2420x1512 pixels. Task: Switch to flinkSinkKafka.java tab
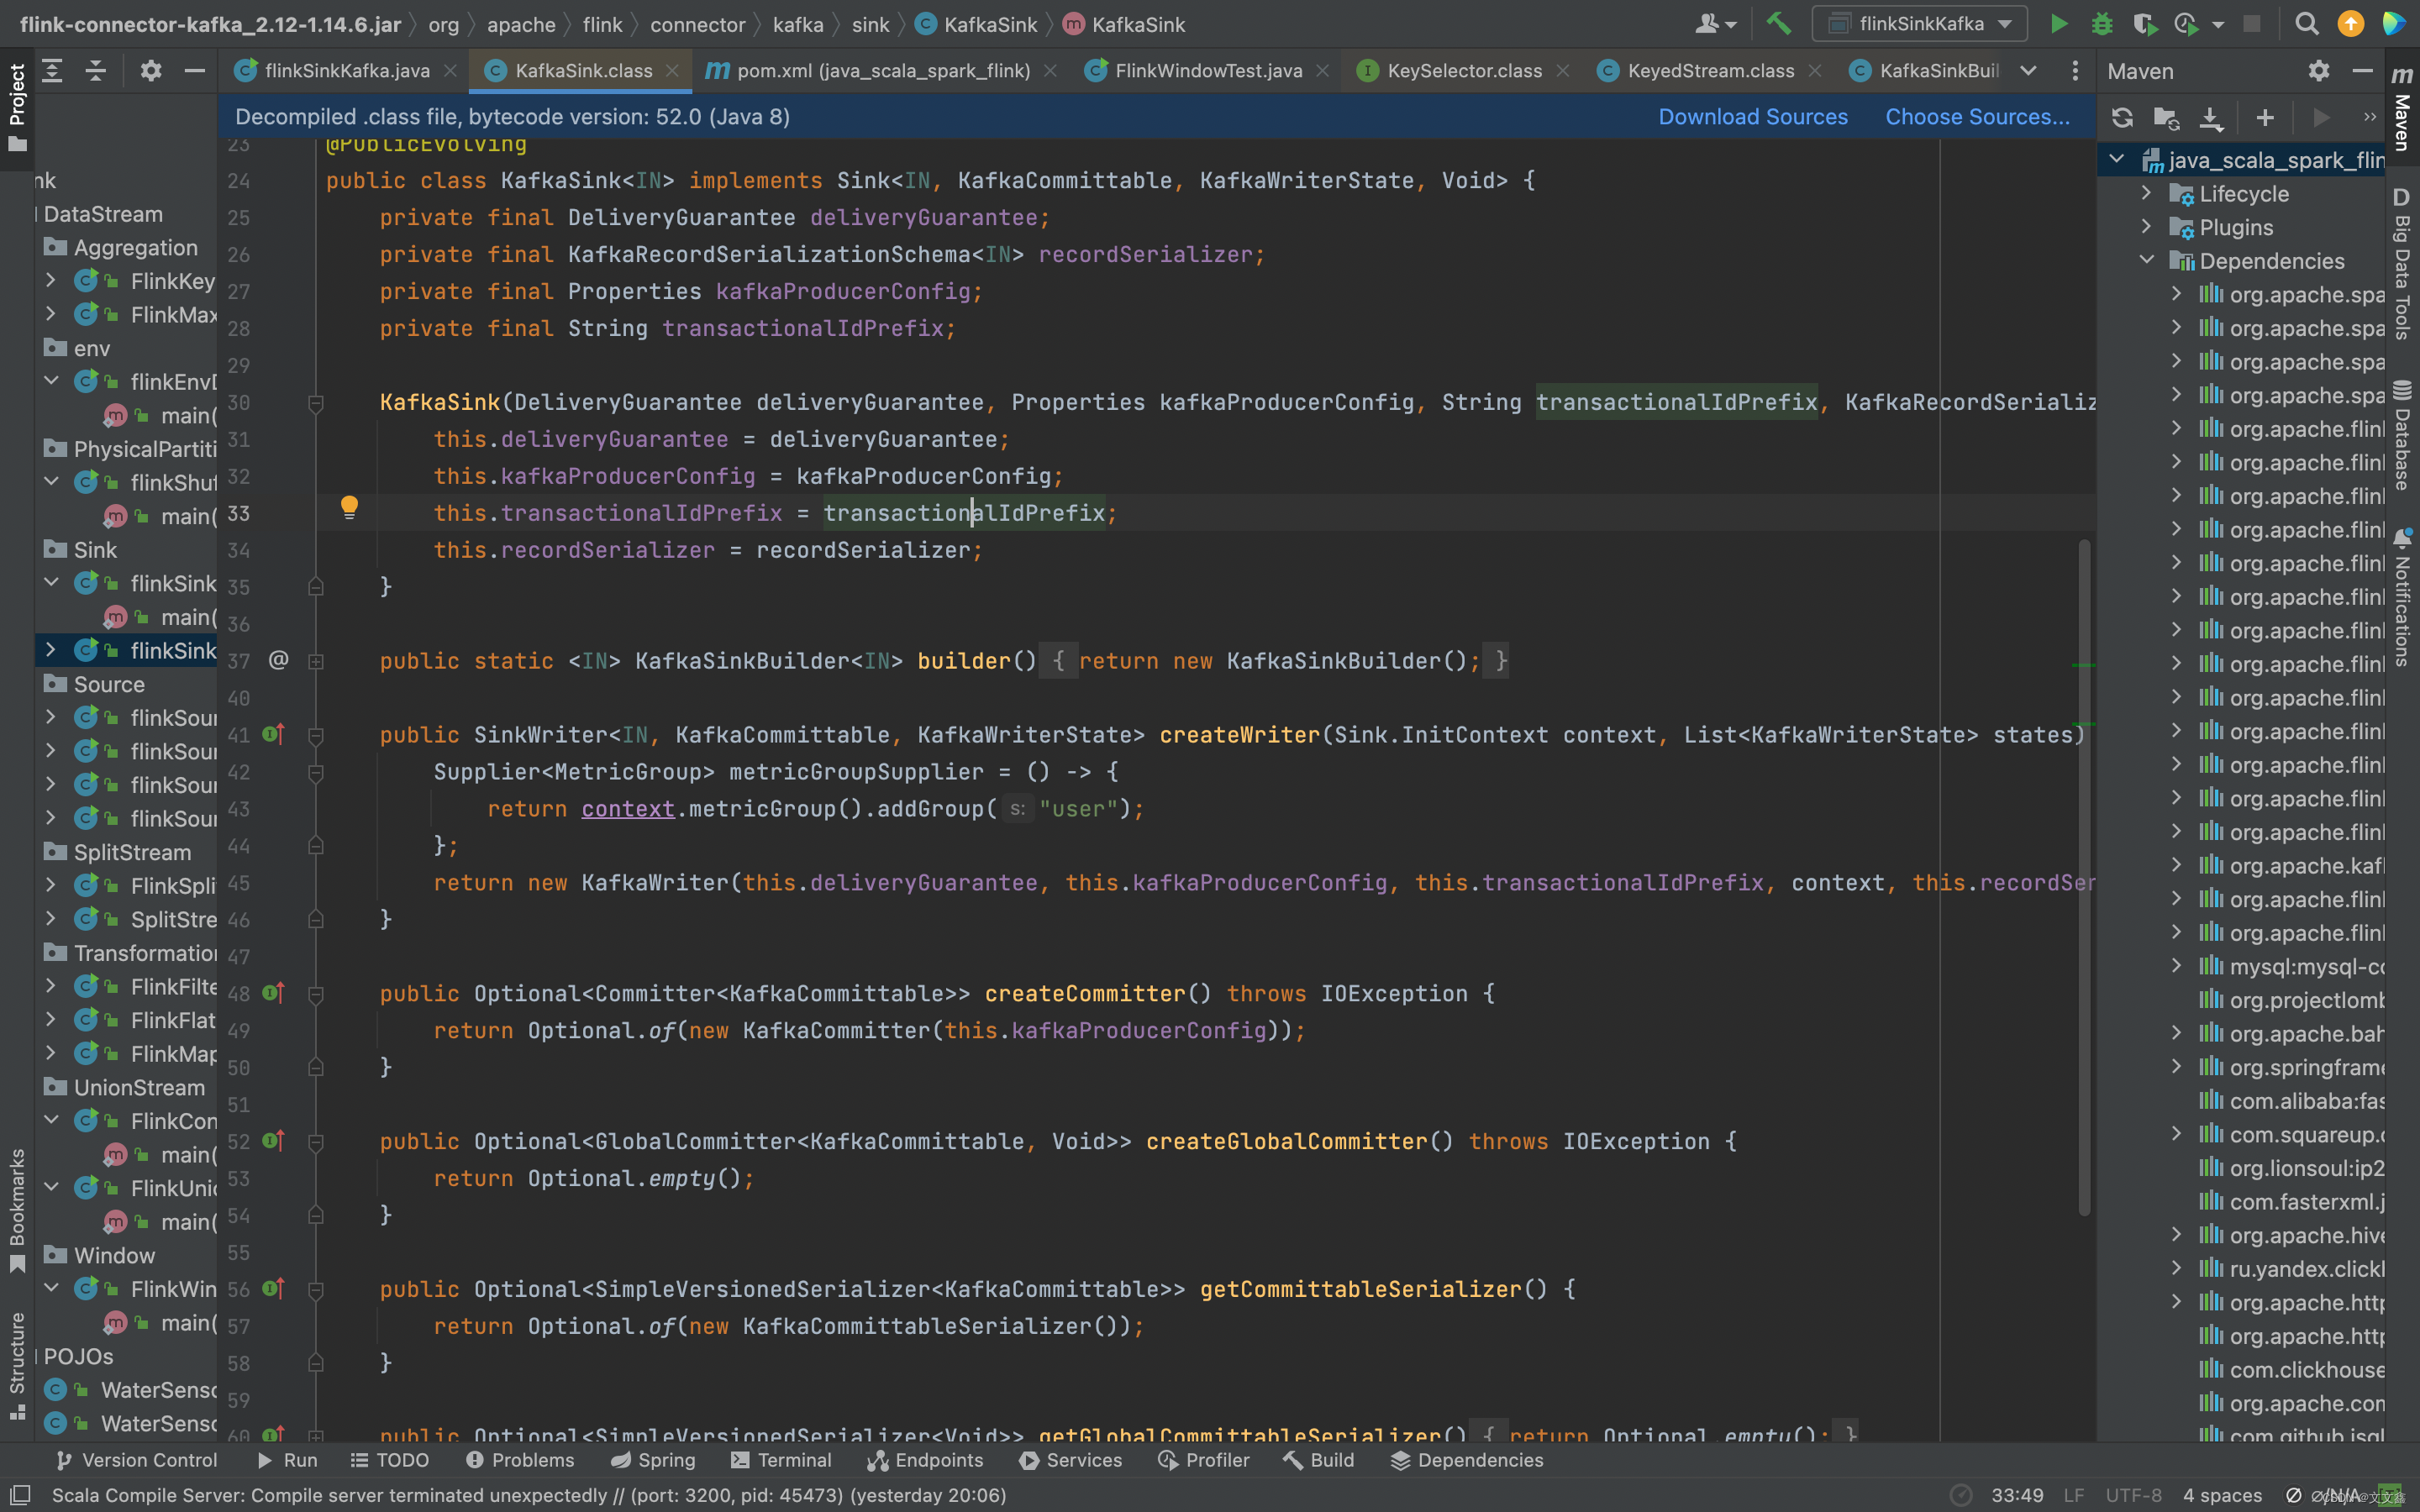pos(346,71)
